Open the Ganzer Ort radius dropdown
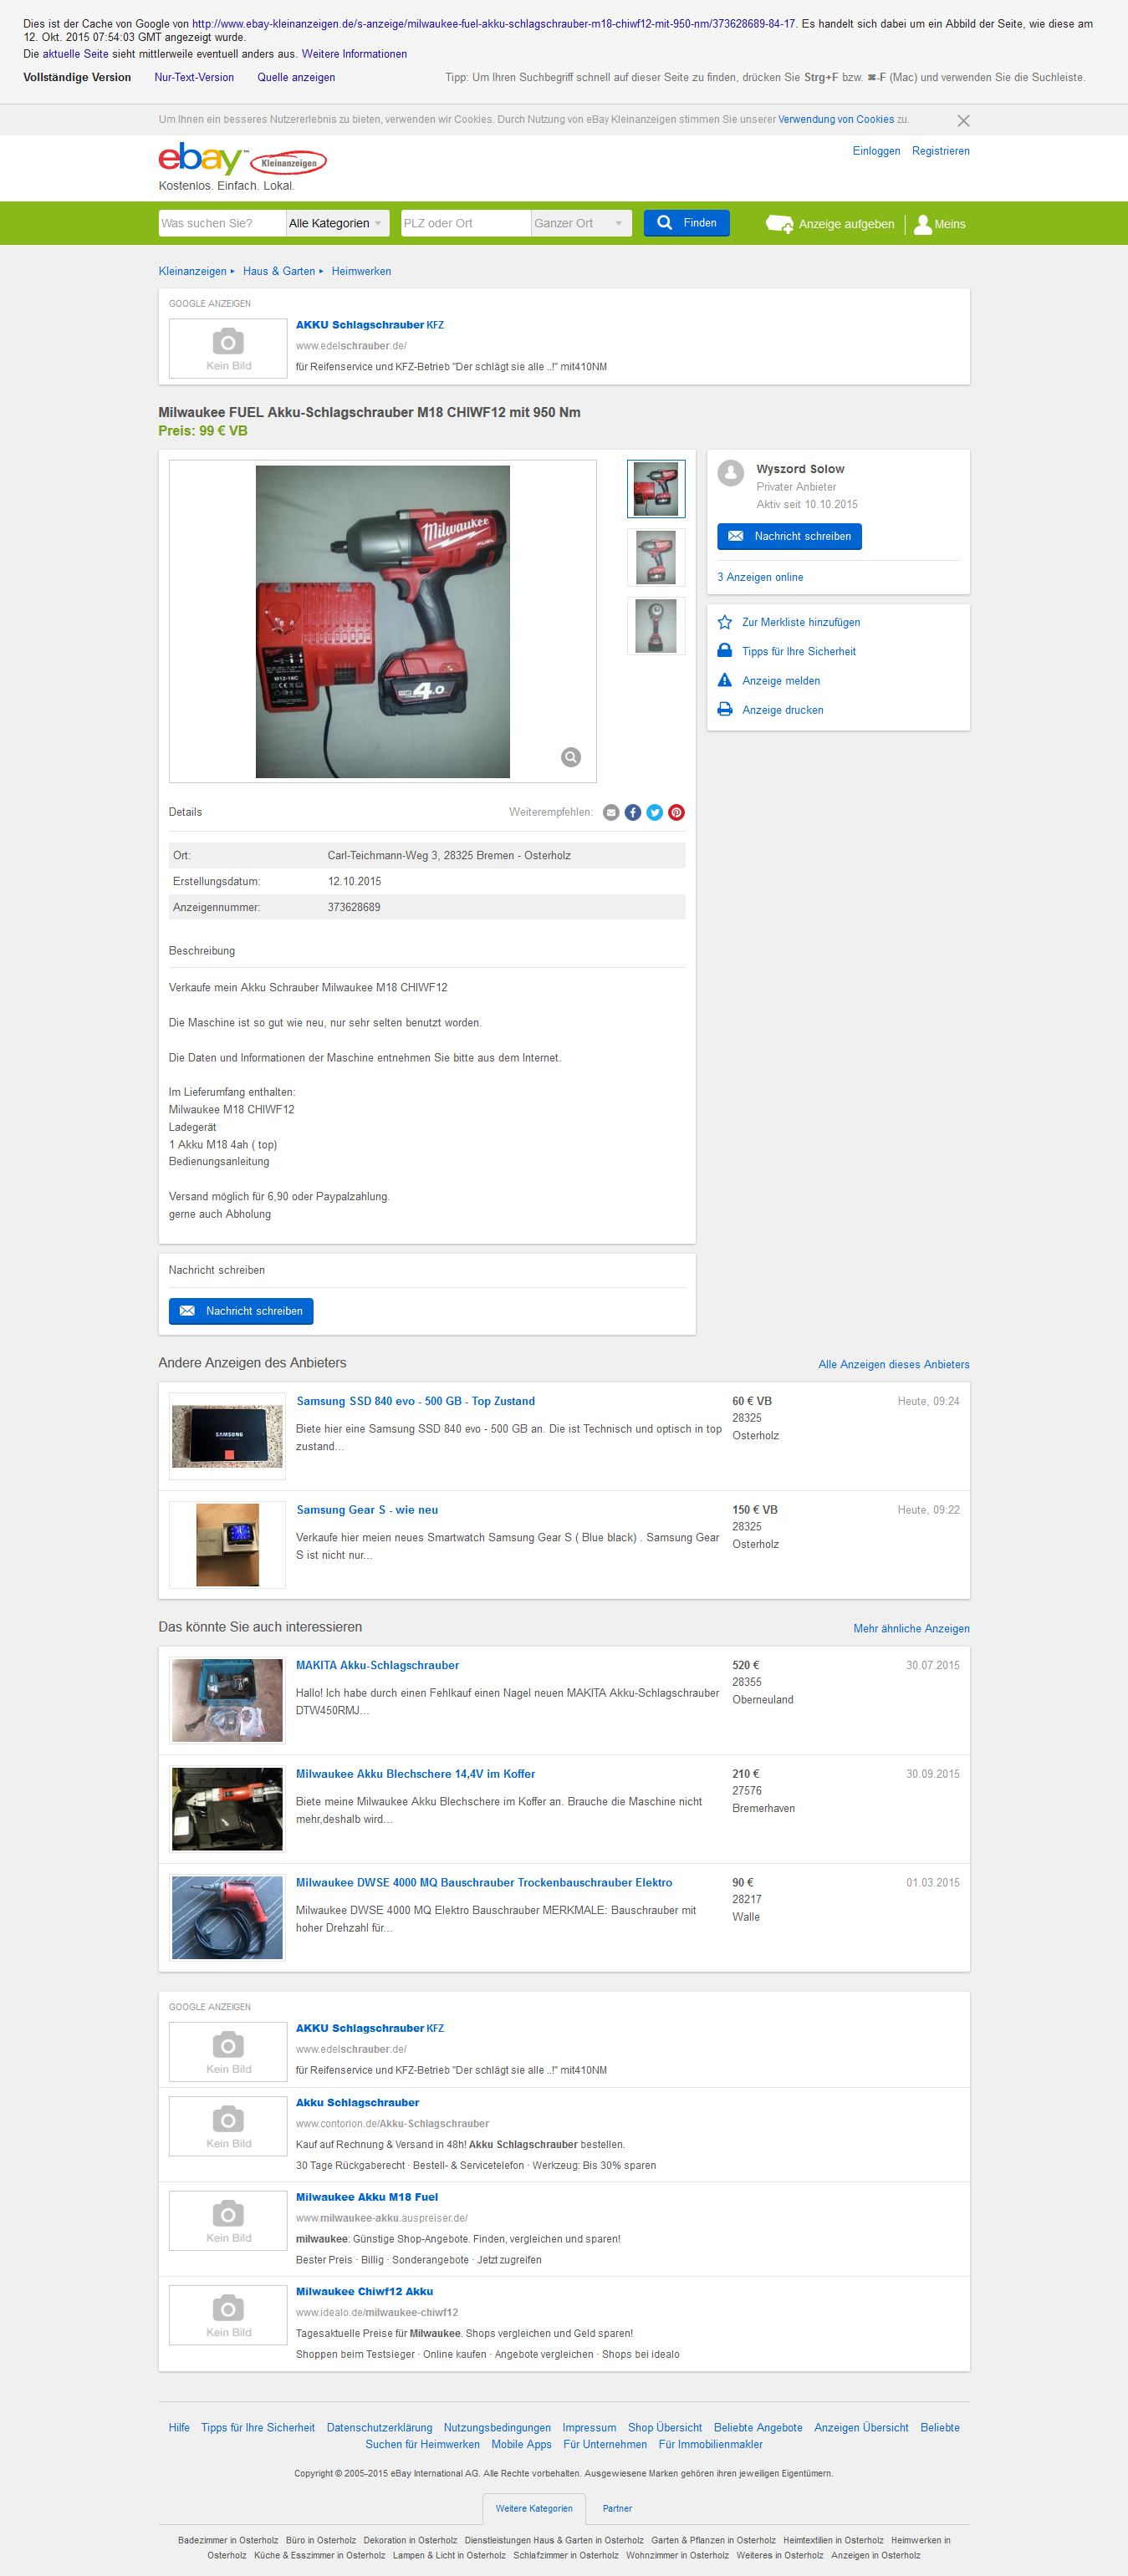This screenshot has width=1128, height=2576. coord(581,223)
